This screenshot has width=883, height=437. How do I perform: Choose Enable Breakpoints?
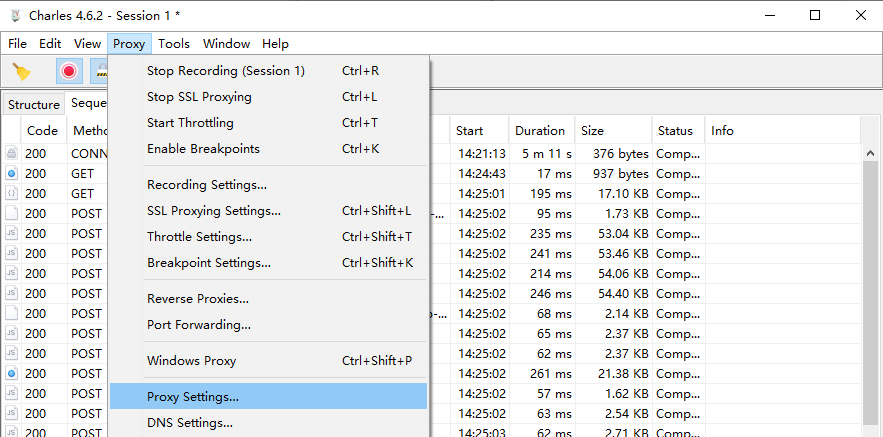pyautogui.click(x=268, y=149)
